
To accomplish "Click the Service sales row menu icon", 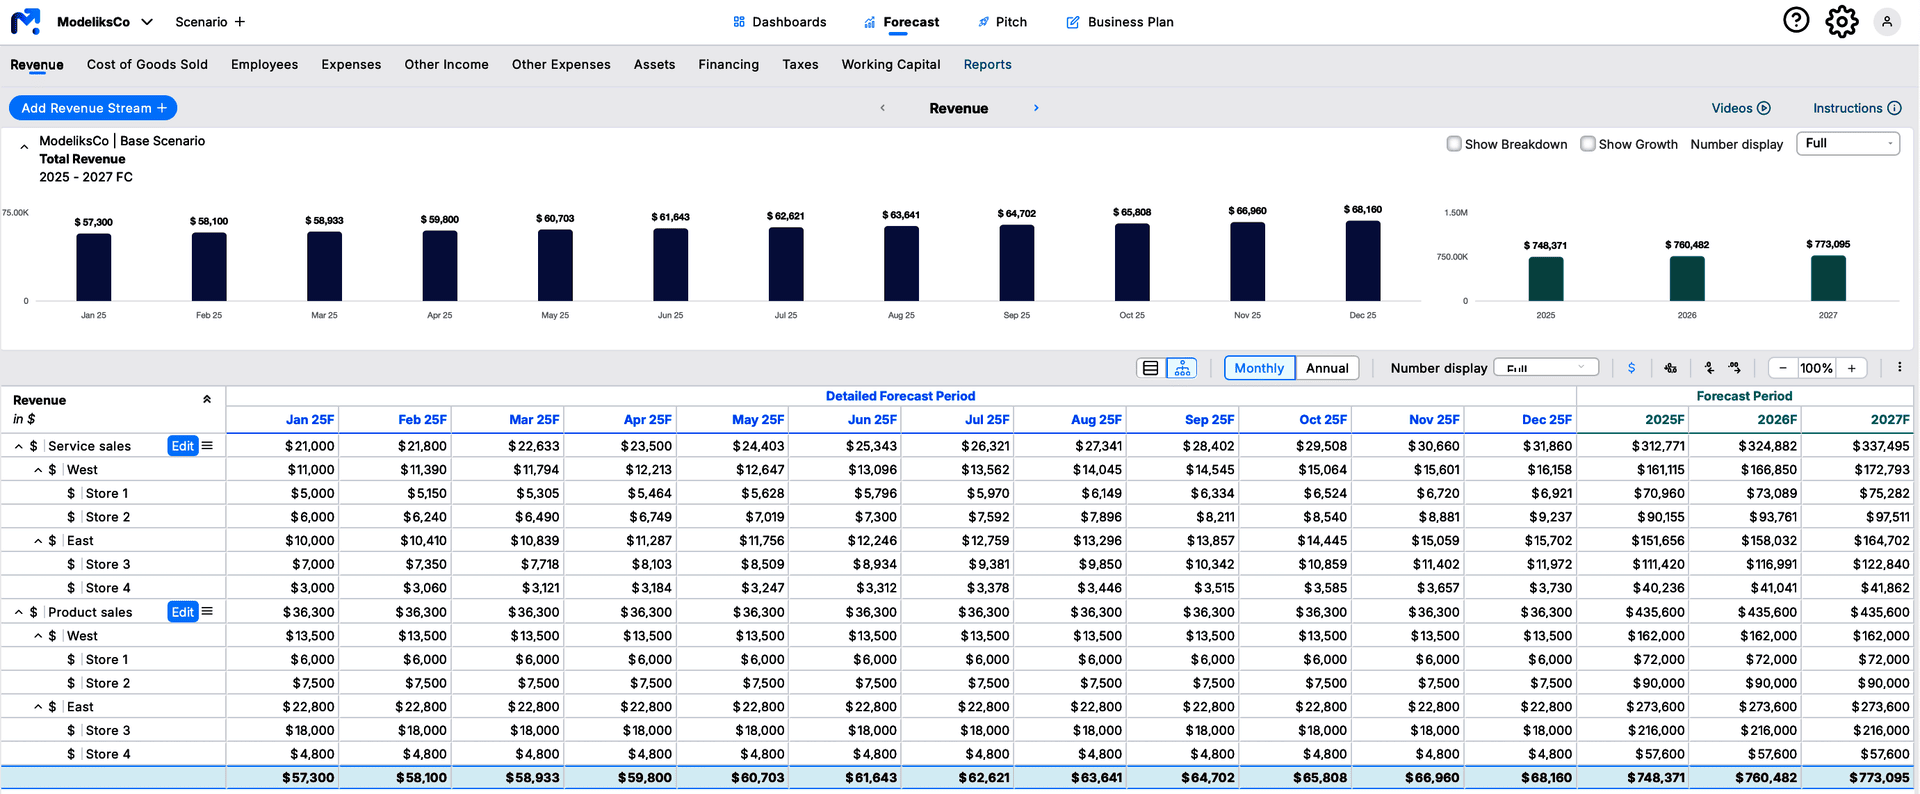I will pos(208,446).
